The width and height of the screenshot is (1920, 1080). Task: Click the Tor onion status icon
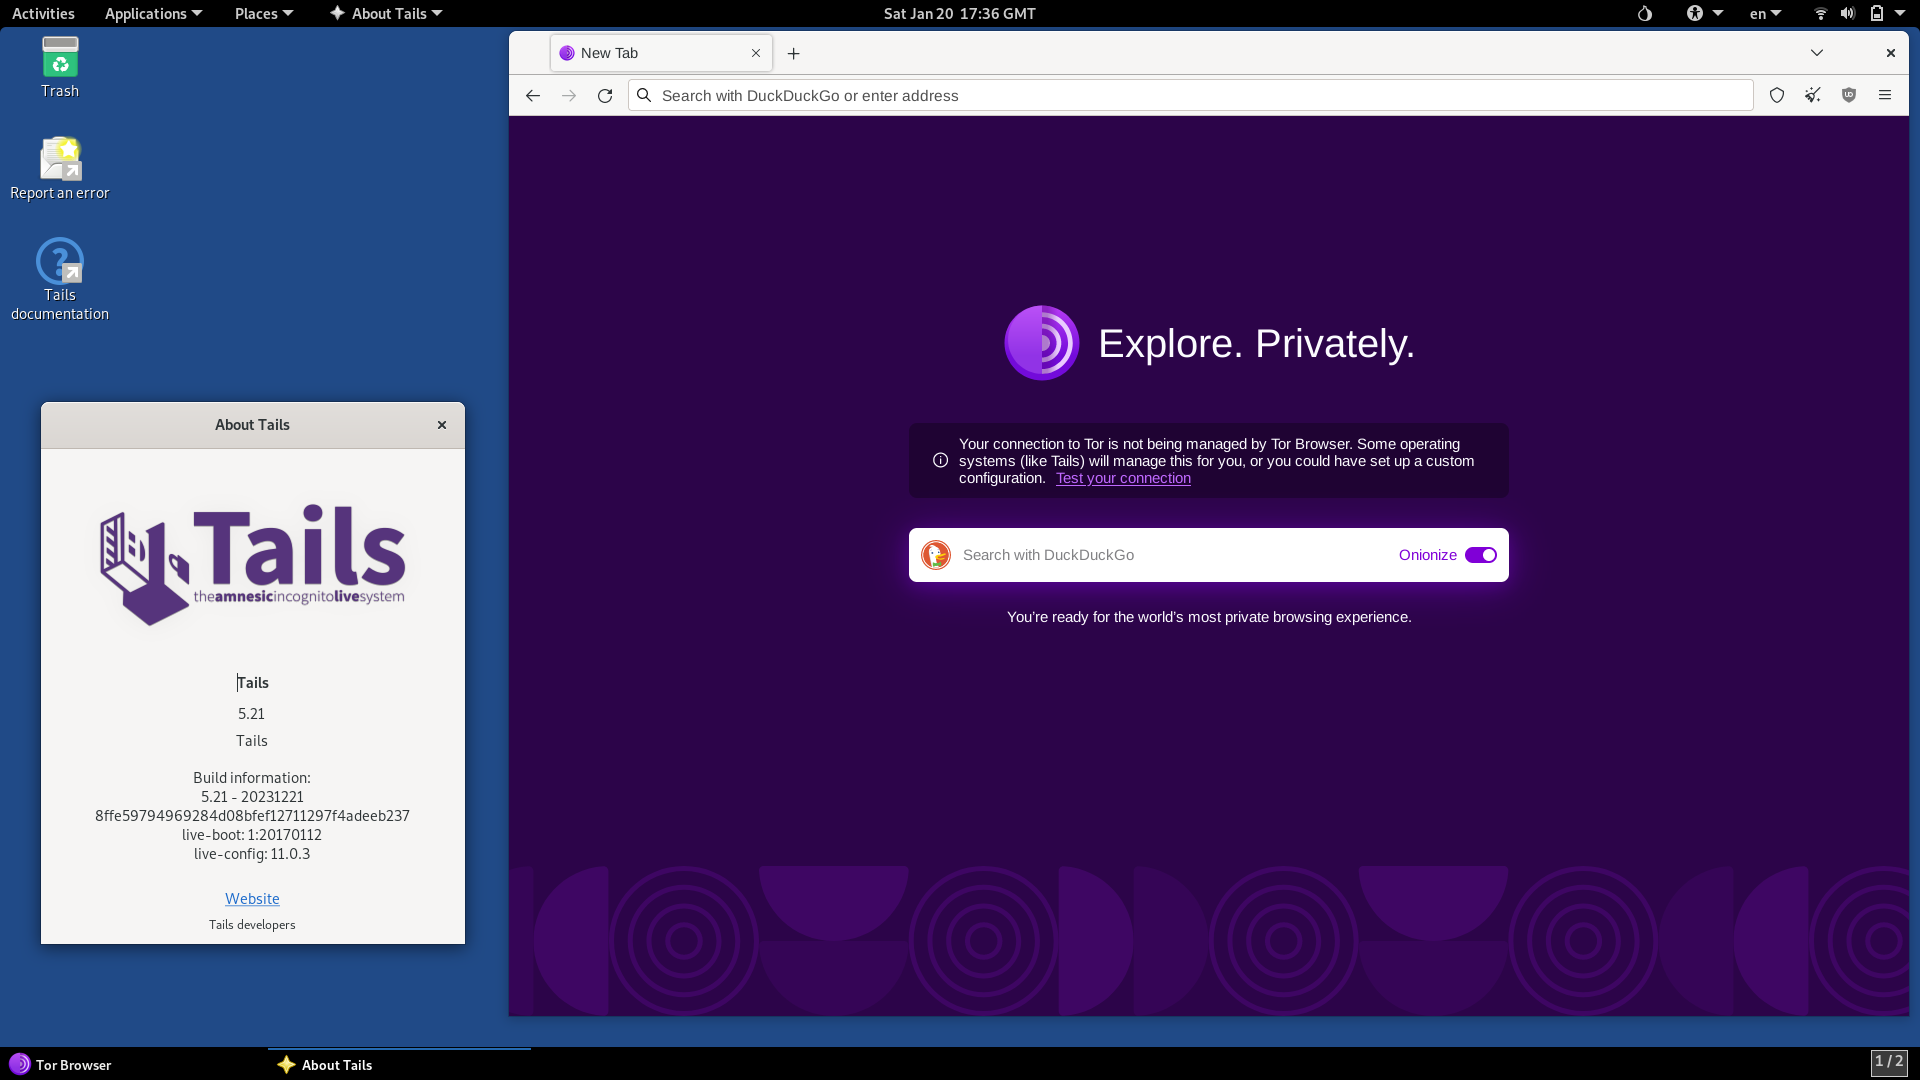(x=1644, y=14)
